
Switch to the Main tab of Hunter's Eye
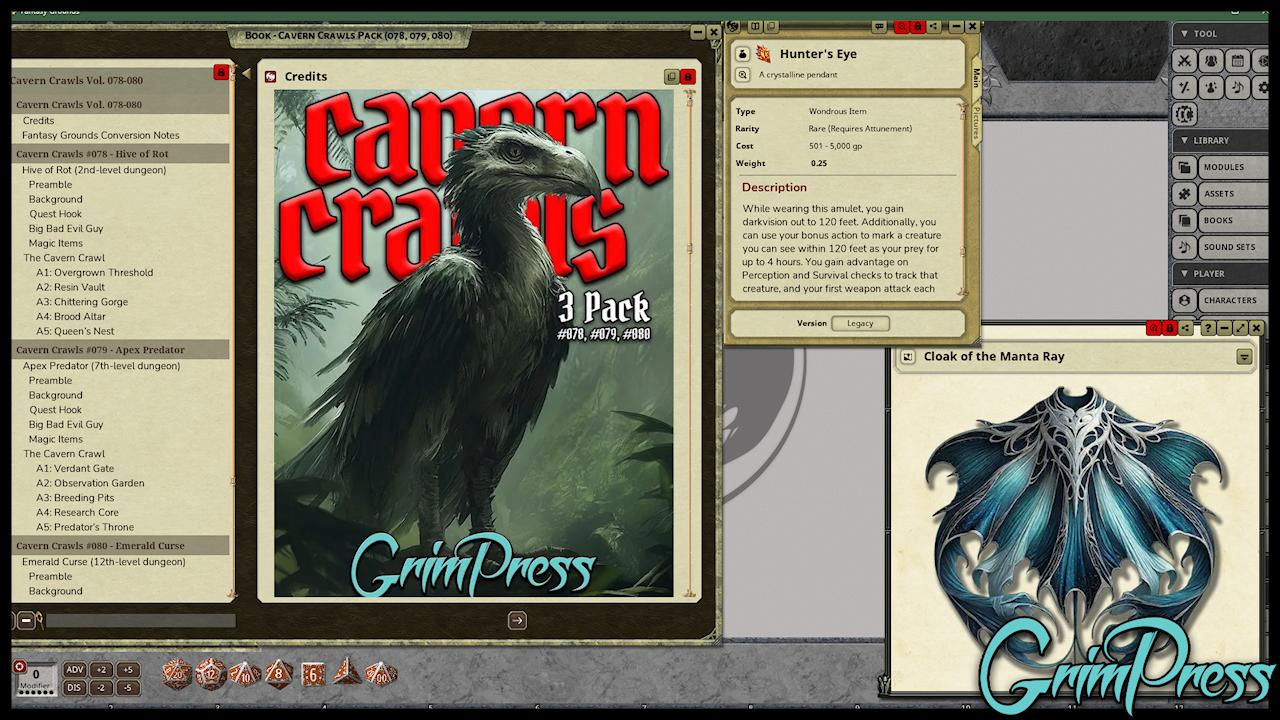pyautogui.click(x=976, y=79)
